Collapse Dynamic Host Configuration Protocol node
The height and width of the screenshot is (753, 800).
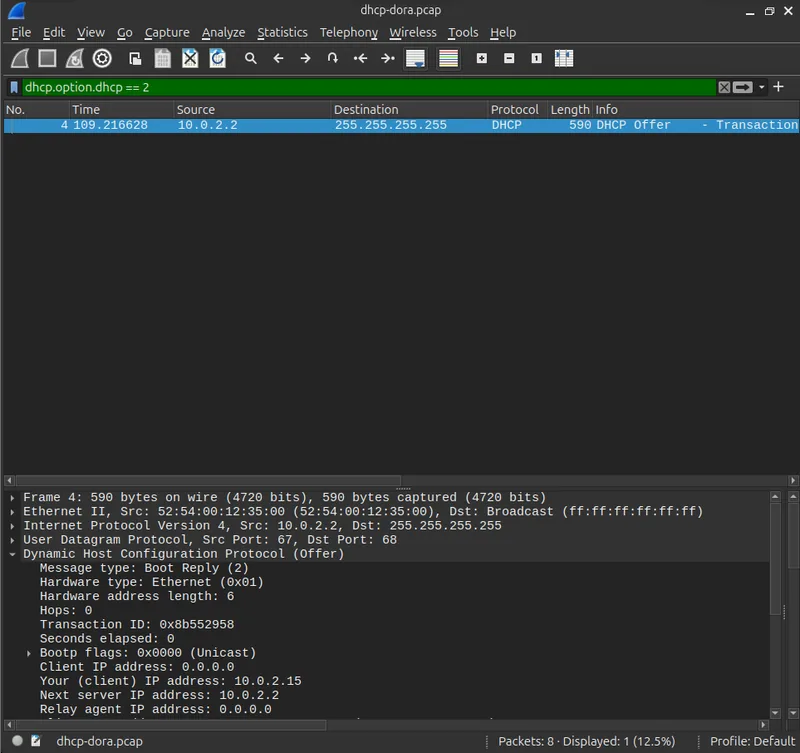pos(12,554)
